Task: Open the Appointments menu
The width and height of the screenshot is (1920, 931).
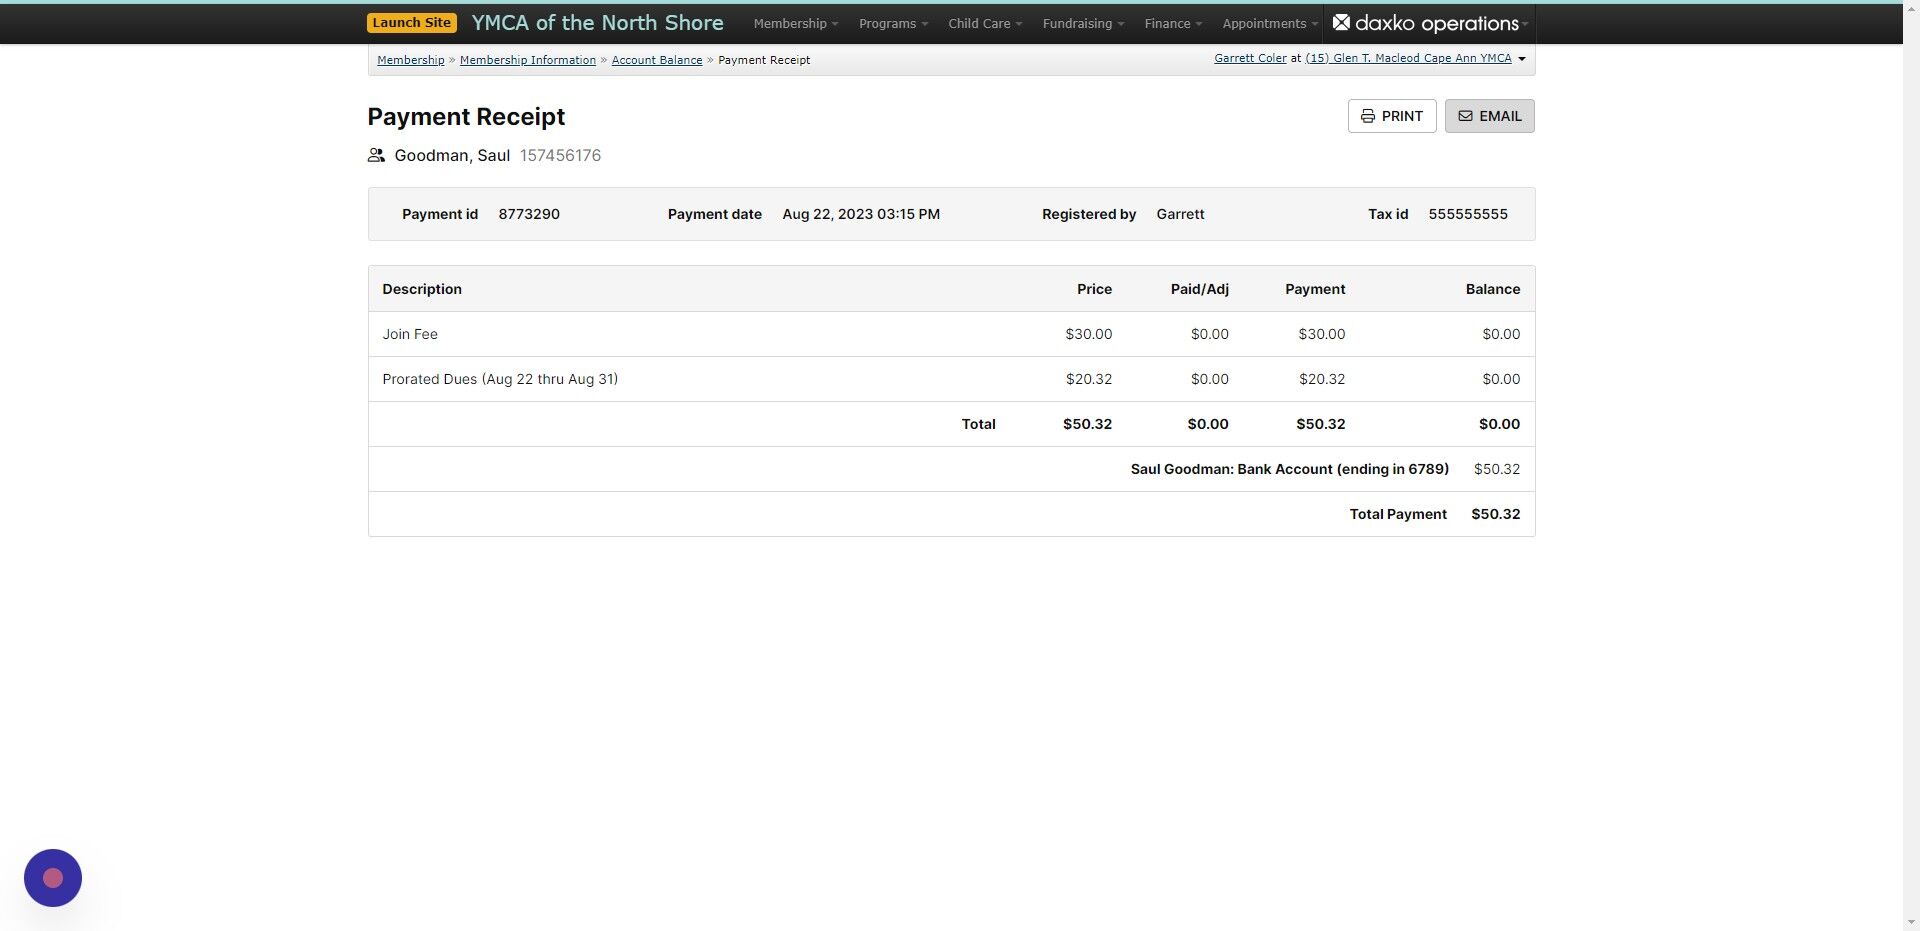Action: [1270, 23]
